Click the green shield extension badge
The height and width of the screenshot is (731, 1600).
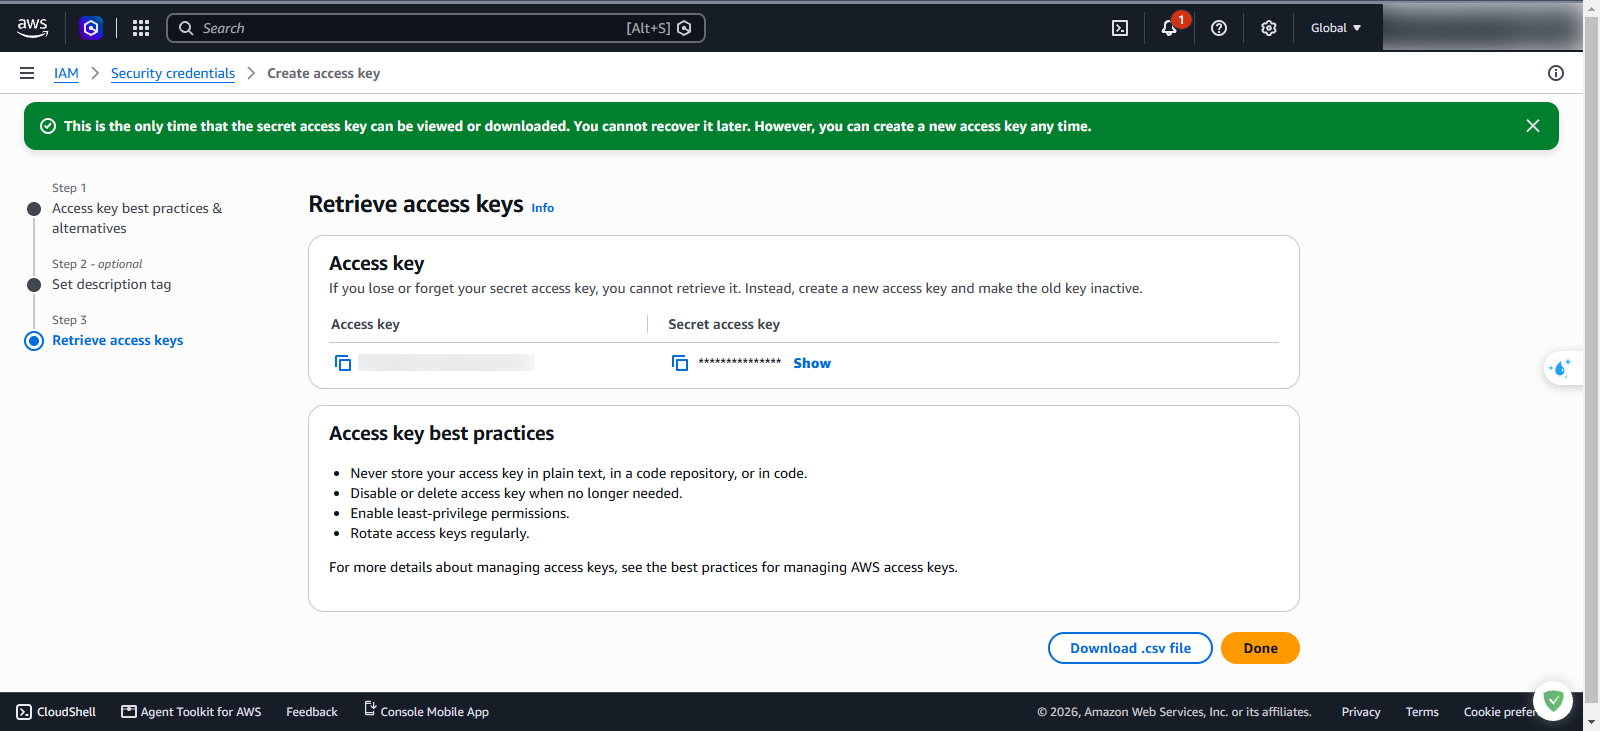pyautogui.click(x=1553, y=701)
